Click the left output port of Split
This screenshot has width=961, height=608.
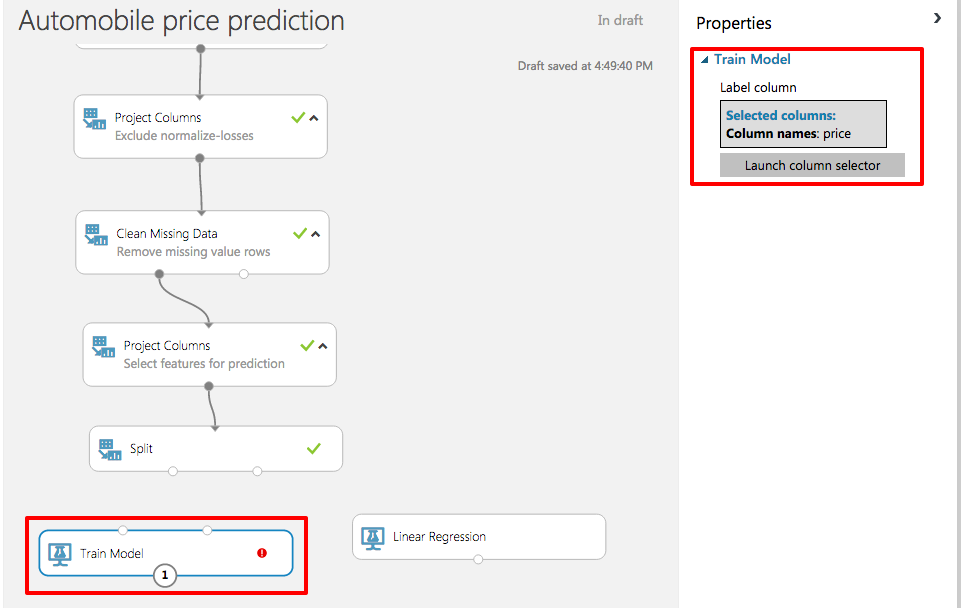[173, 471]
